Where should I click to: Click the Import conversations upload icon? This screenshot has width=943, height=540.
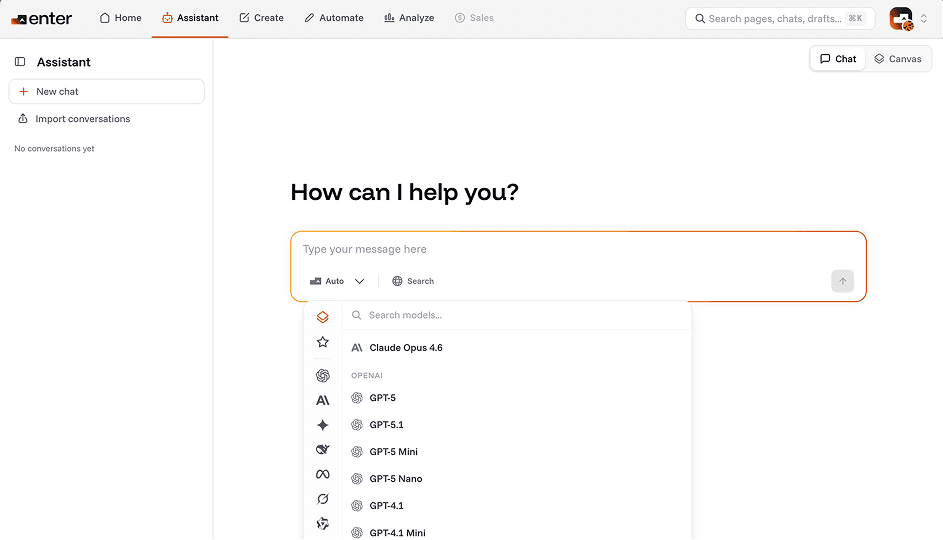(23, 118)
